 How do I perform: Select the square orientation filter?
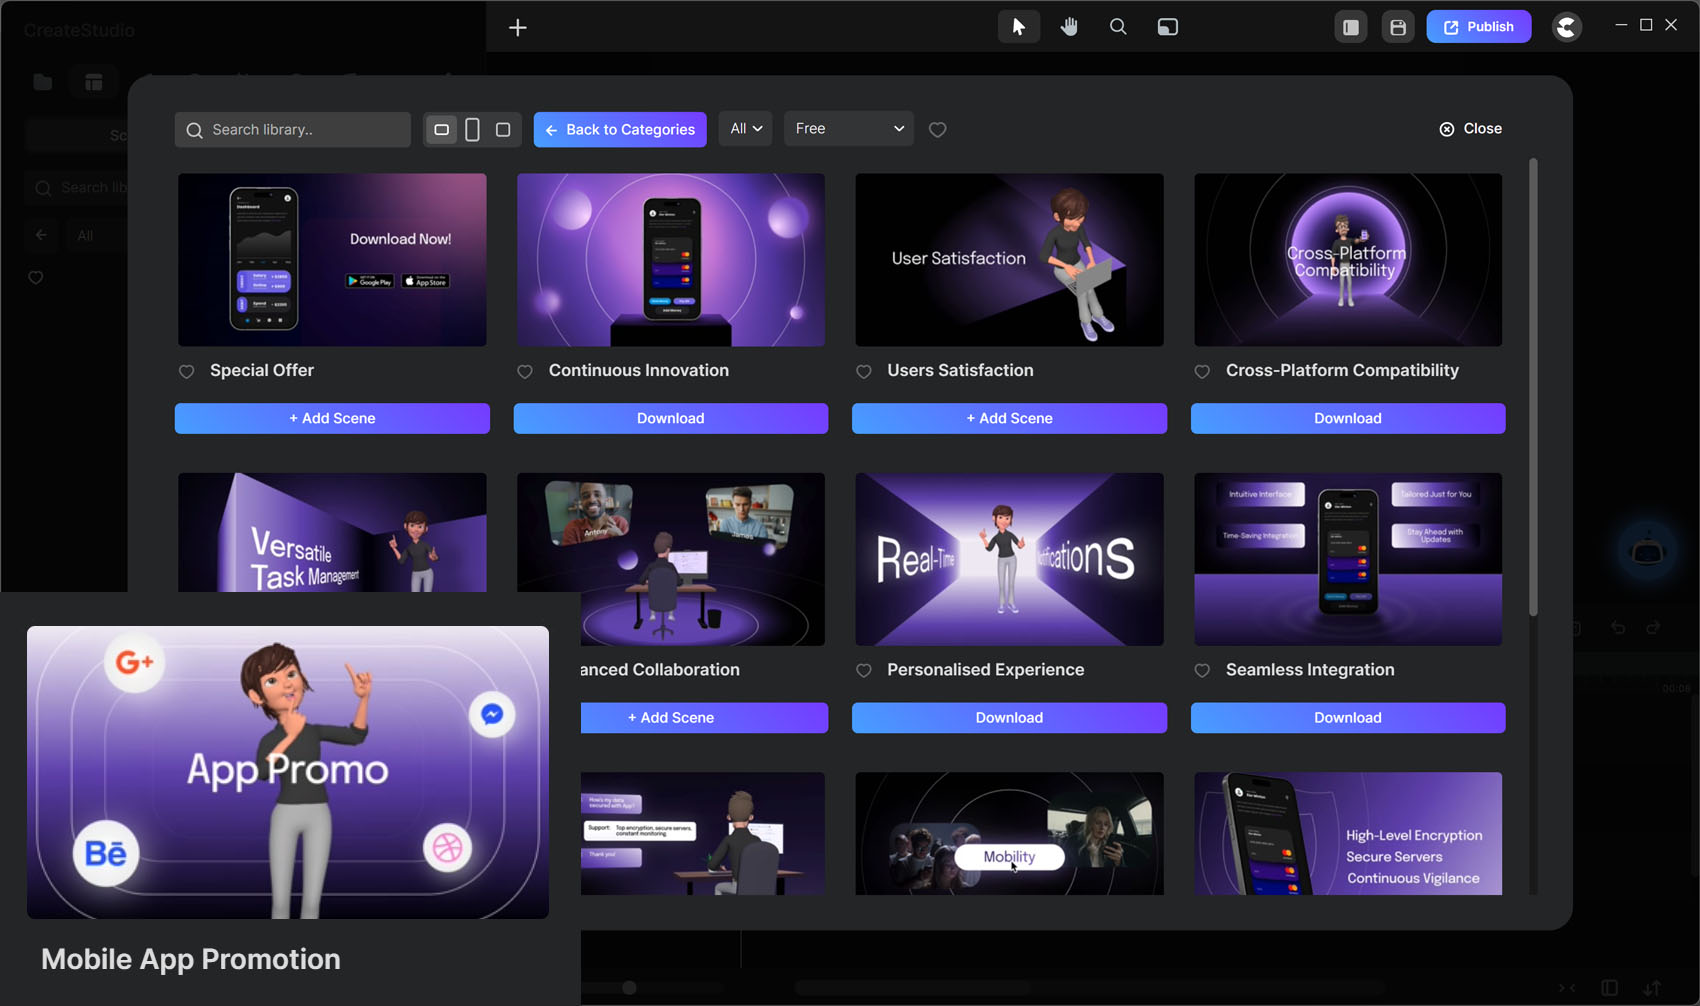coord(503,130)
